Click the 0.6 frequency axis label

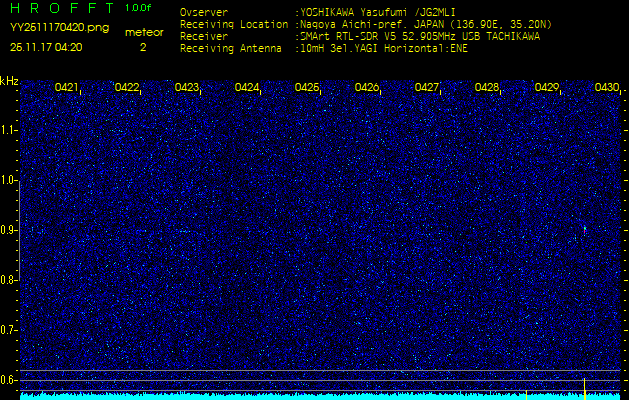(9, 379)
